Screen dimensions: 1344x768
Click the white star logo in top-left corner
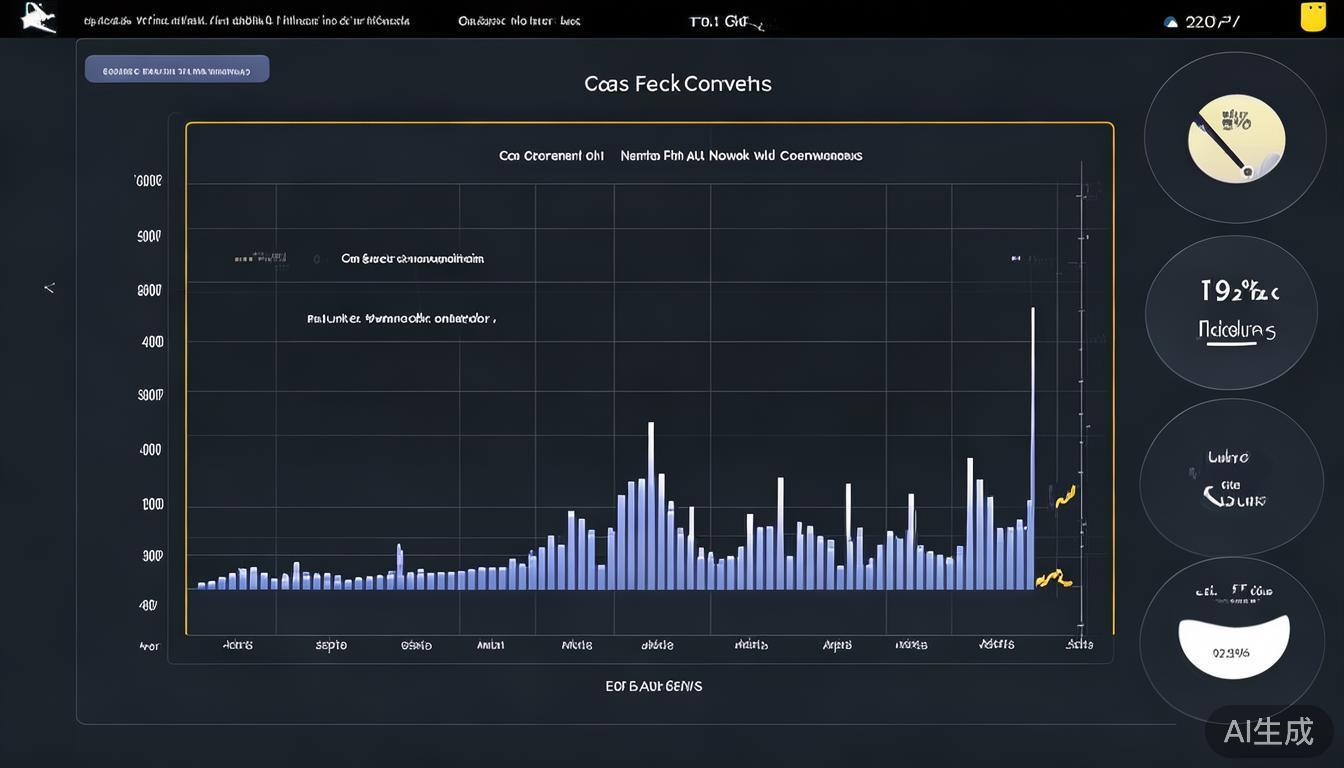[38, 17]
